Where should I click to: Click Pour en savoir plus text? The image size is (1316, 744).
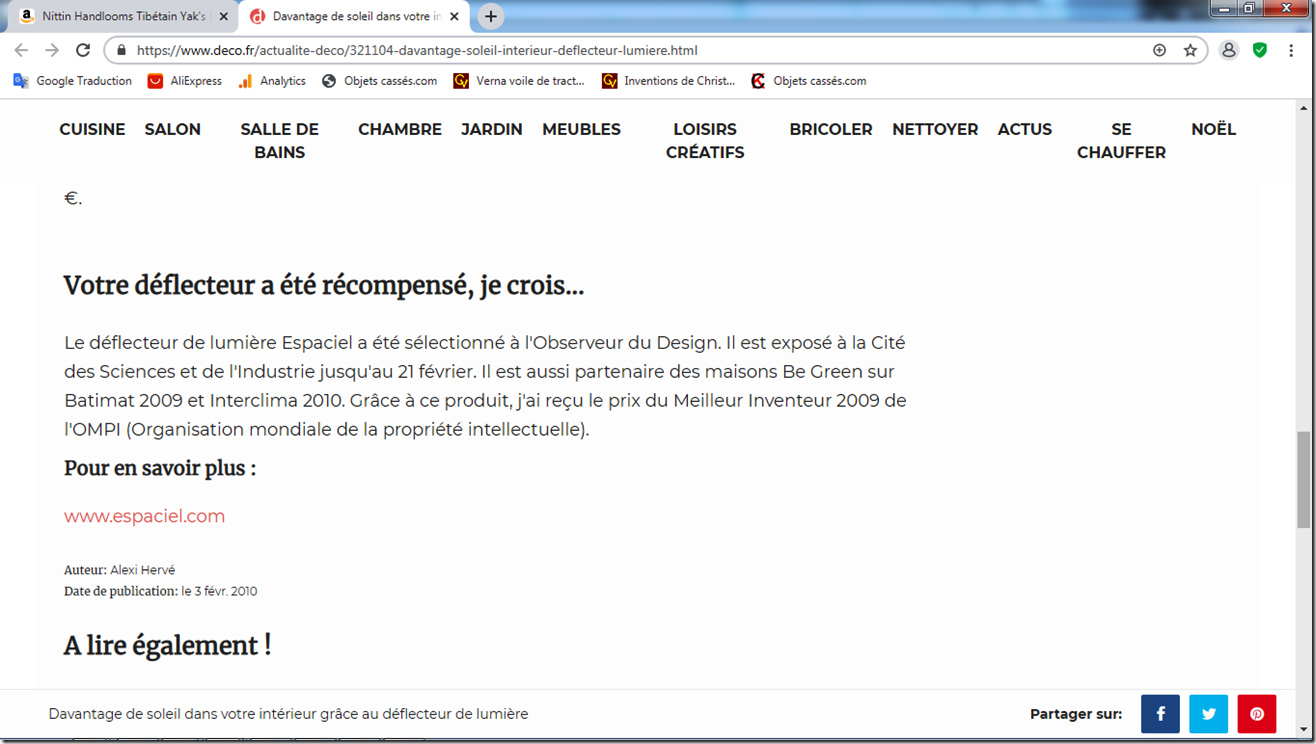tap(160, 468)
